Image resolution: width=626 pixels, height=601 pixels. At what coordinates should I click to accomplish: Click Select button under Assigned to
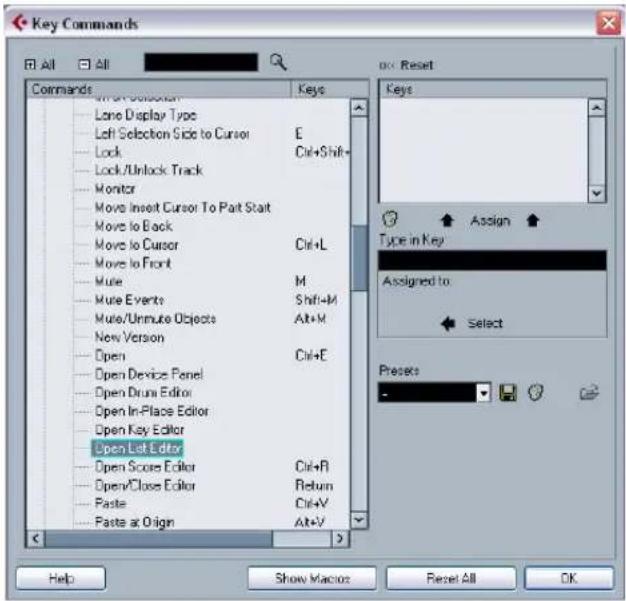point(485,323)
